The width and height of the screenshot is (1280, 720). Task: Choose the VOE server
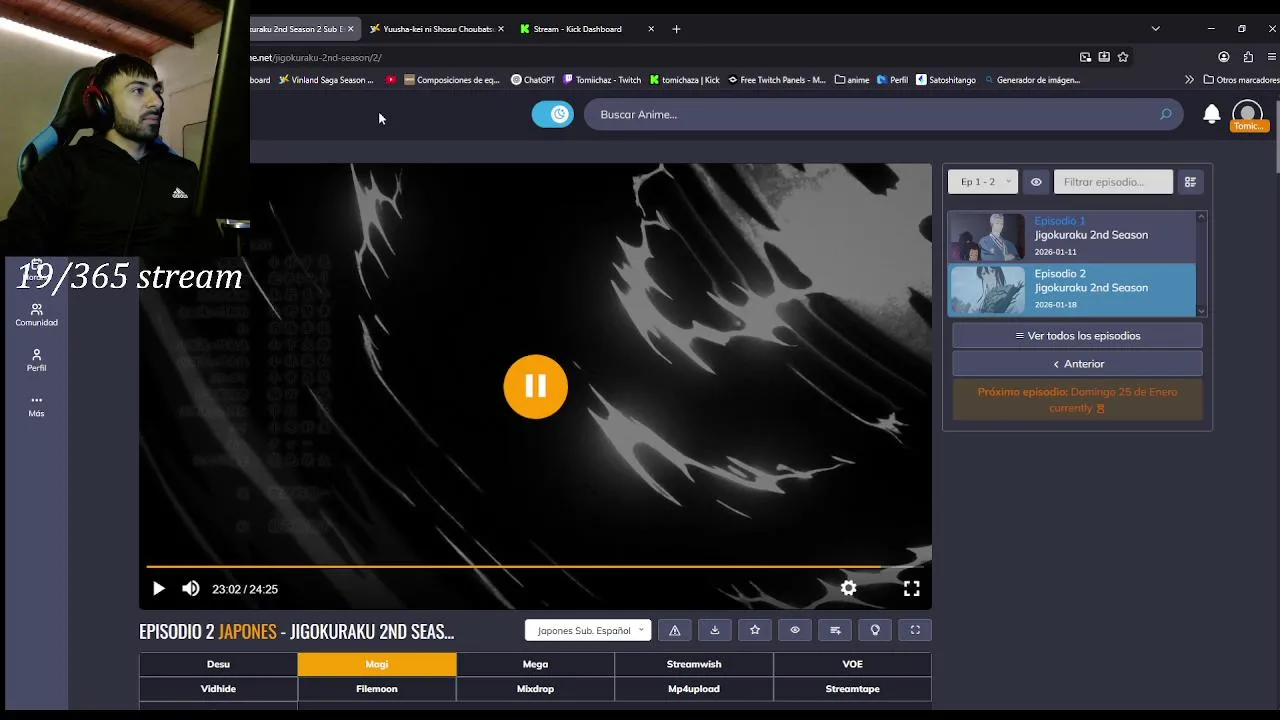tap(852, 664)
